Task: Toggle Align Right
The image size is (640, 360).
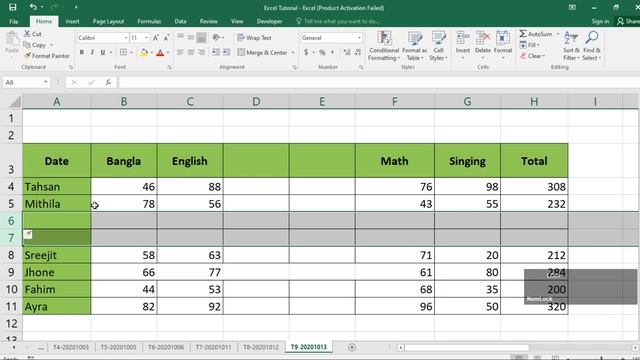Action: [201, 52]
